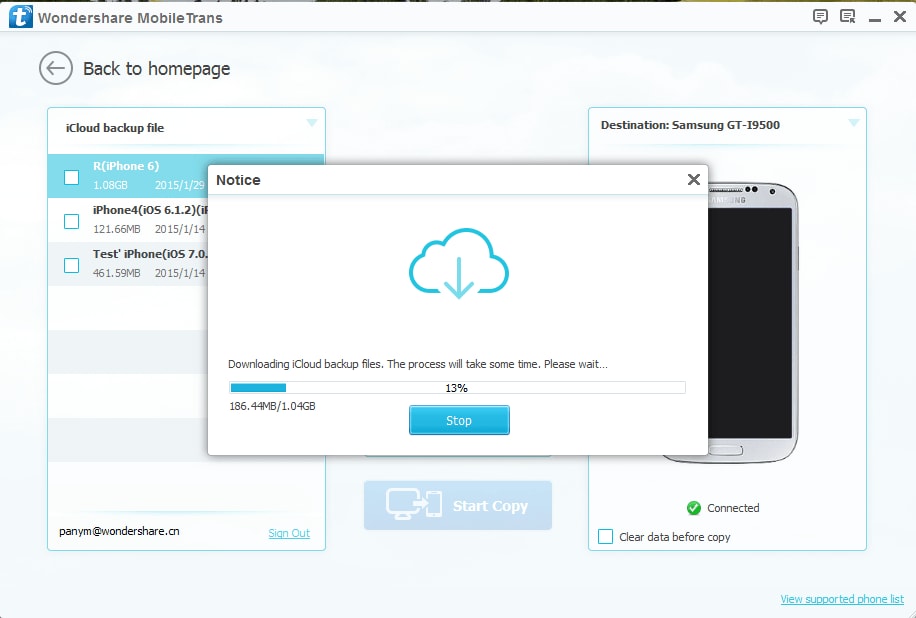Select the R(iPhone 6) backup checkbox

tap(71, 177)
